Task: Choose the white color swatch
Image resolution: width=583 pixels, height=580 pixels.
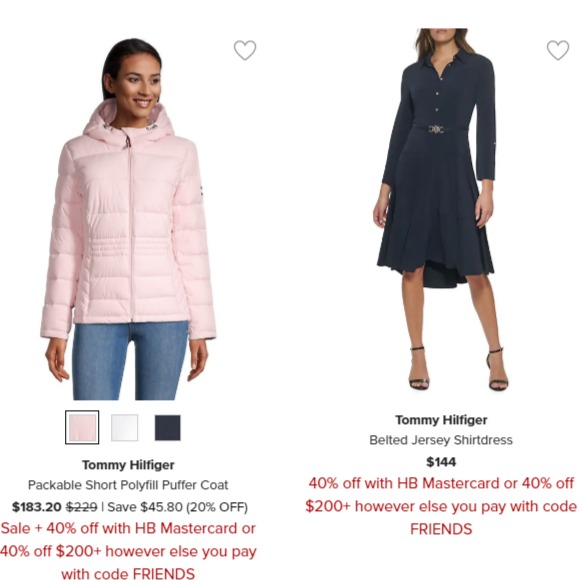Action: click(x=125, y=428)
